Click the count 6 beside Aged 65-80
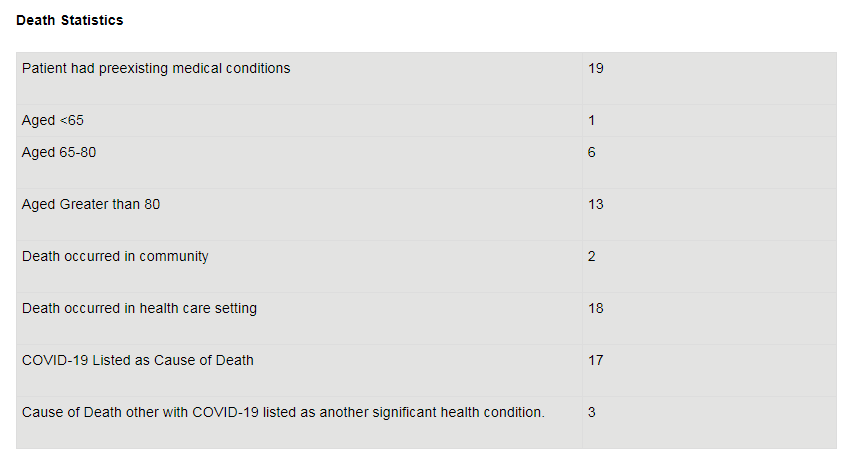849x458 pixels. click(x=592, y=153)
